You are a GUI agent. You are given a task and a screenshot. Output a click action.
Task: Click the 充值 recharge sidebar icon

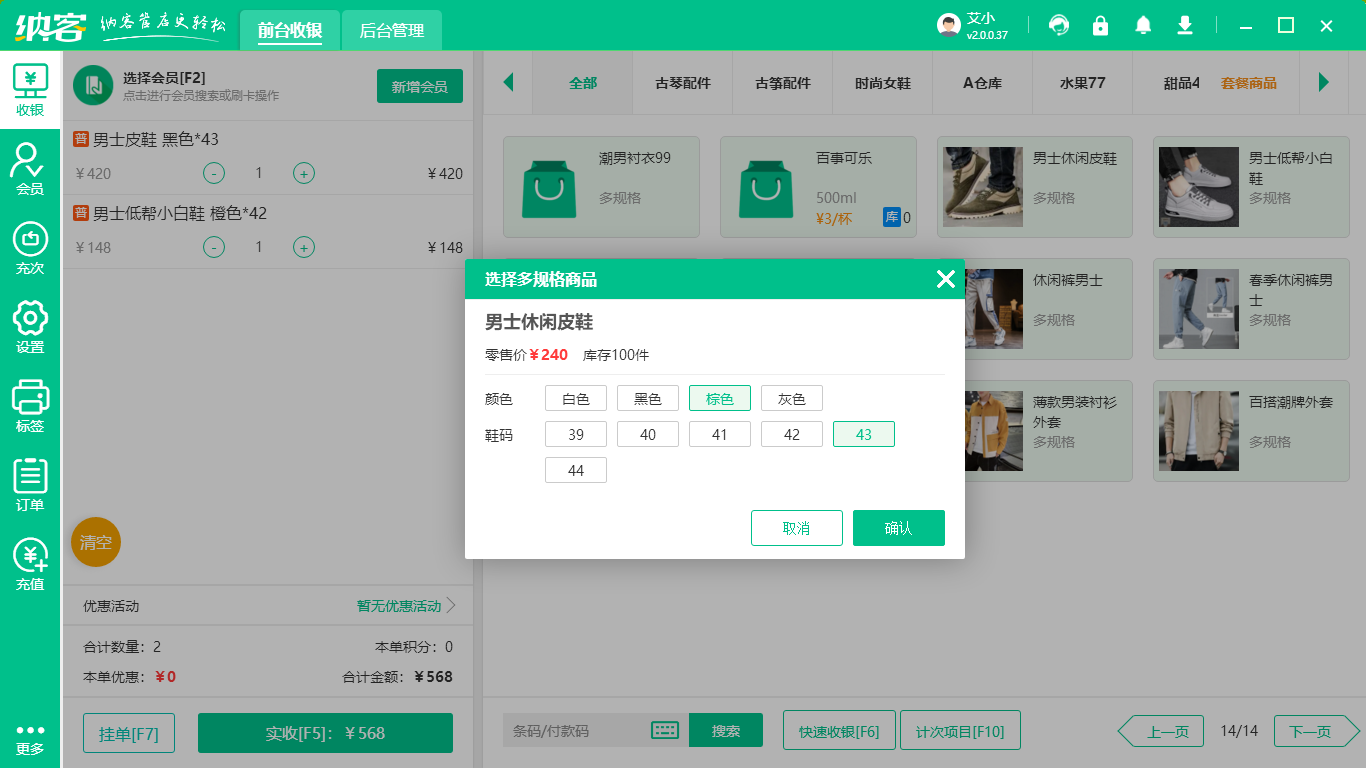[x=30, y=564]
